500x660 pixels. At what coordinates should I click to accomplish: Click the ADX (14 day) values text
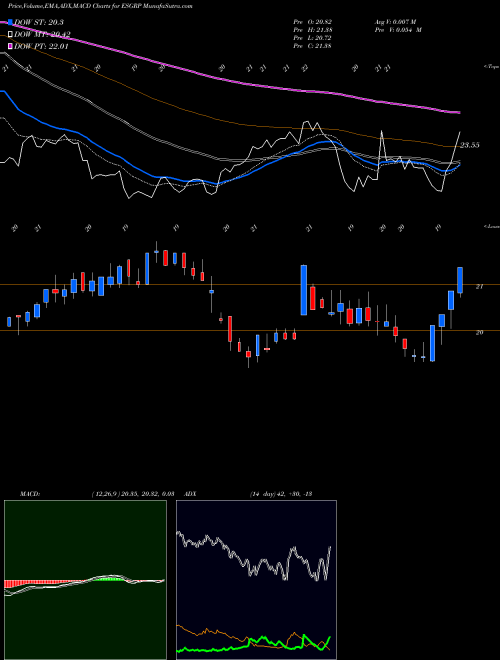tap(281, 494)
